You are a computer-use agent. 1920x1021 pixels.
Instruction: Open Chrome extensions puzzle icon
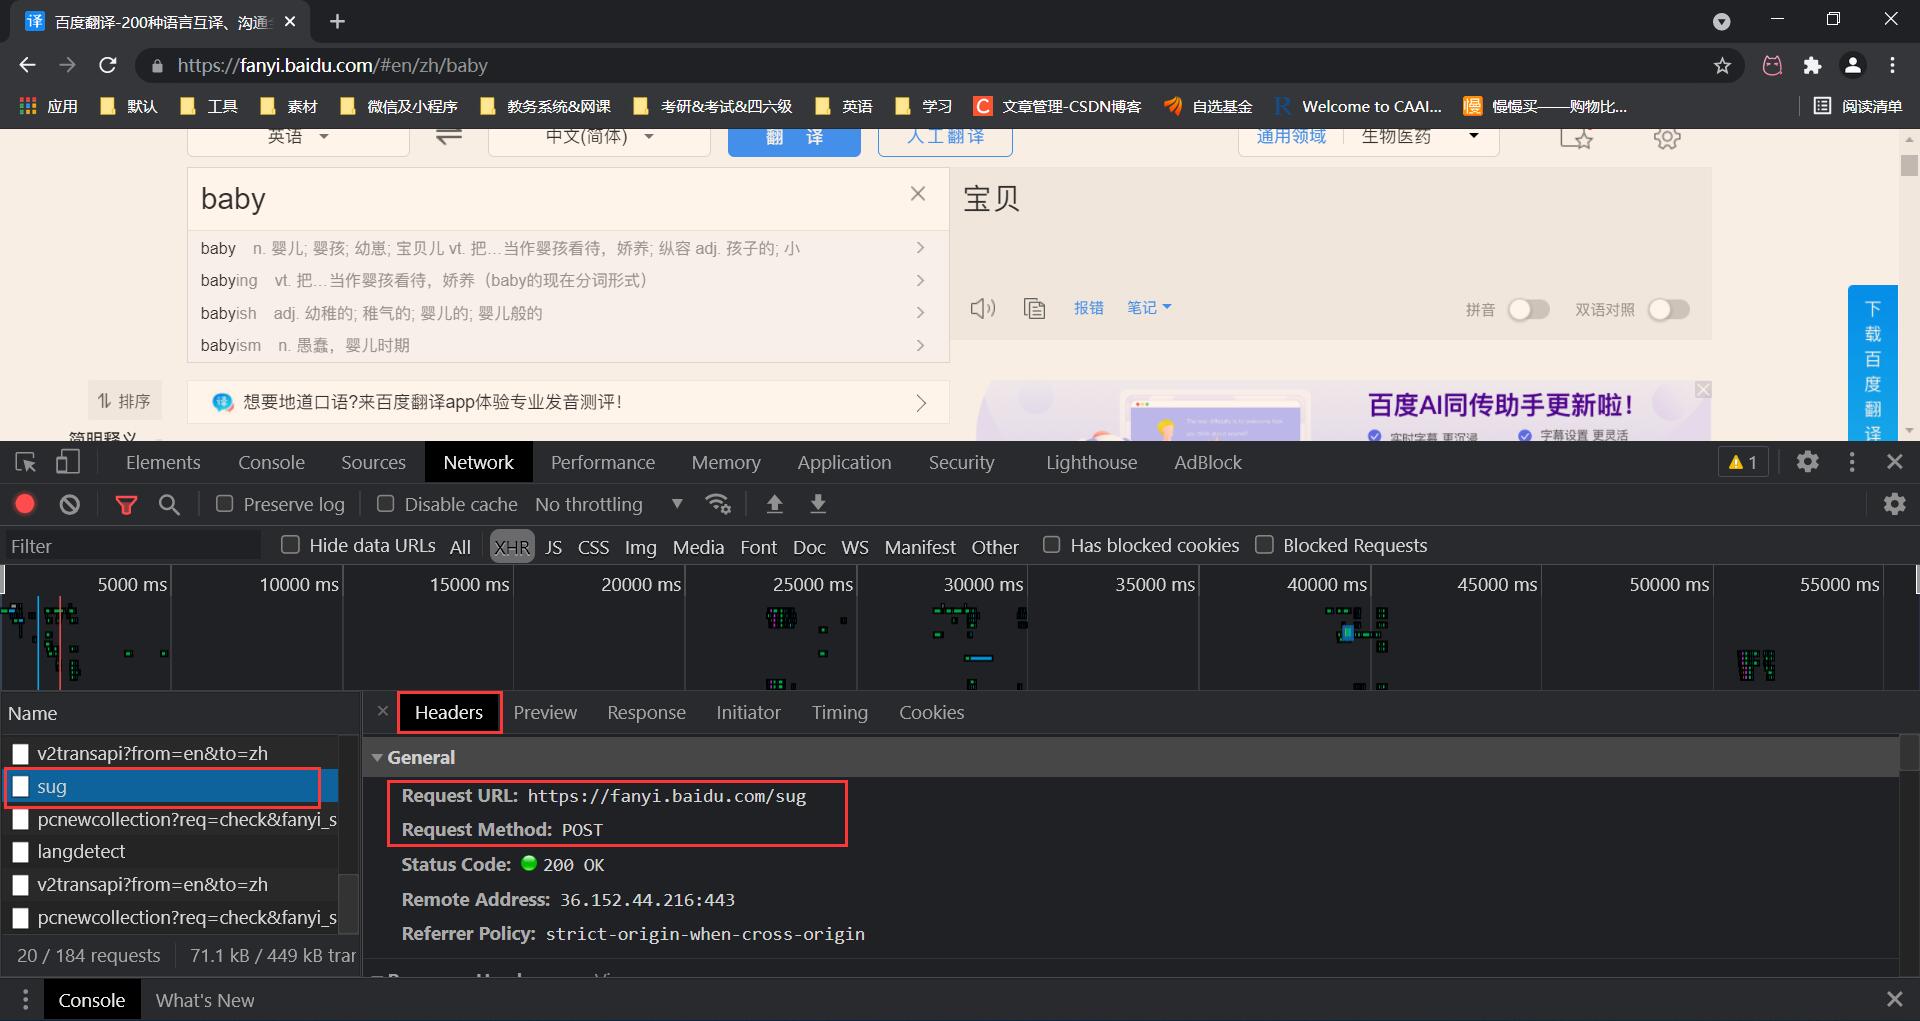(1812, 65)
